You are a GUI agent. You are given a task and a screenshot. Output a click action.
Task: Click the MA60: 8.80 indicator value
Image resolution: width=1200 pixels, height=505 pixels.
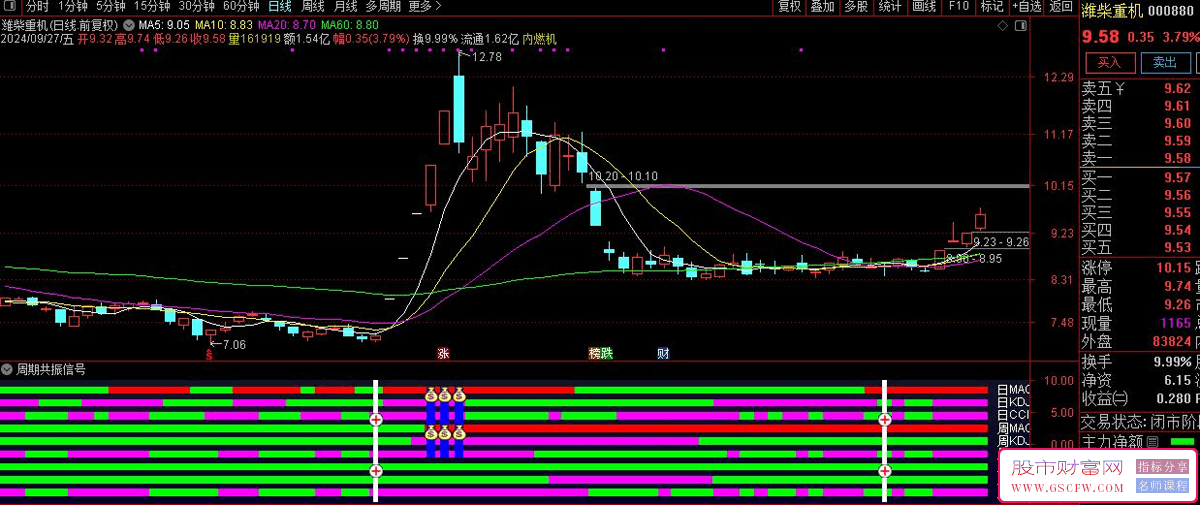(350, 24)
